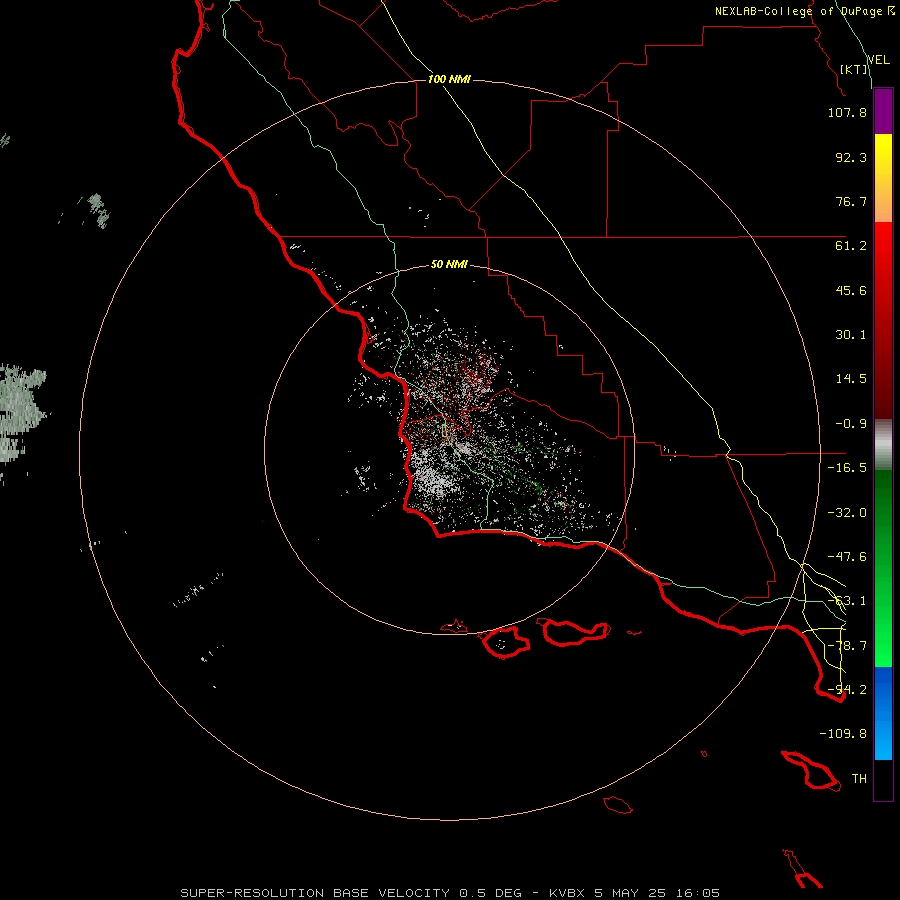Click the 61.2 legend value
Image resolution: width=900 pixels, height=900 pixels.
(x=851, y=246)
